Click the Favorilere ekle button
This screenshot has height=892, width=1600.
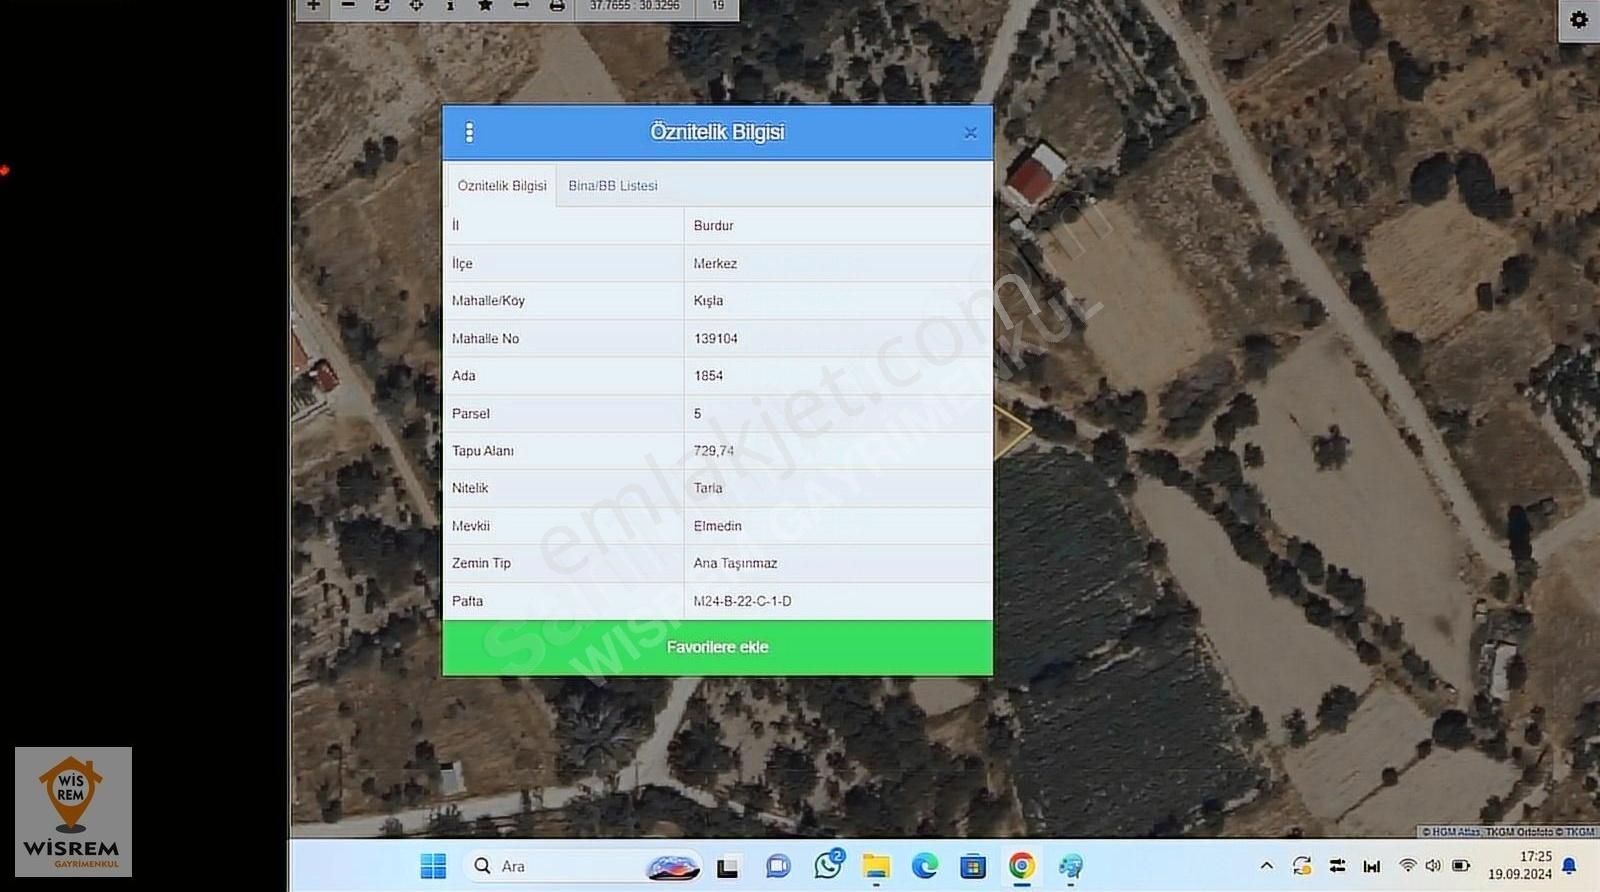717,647
